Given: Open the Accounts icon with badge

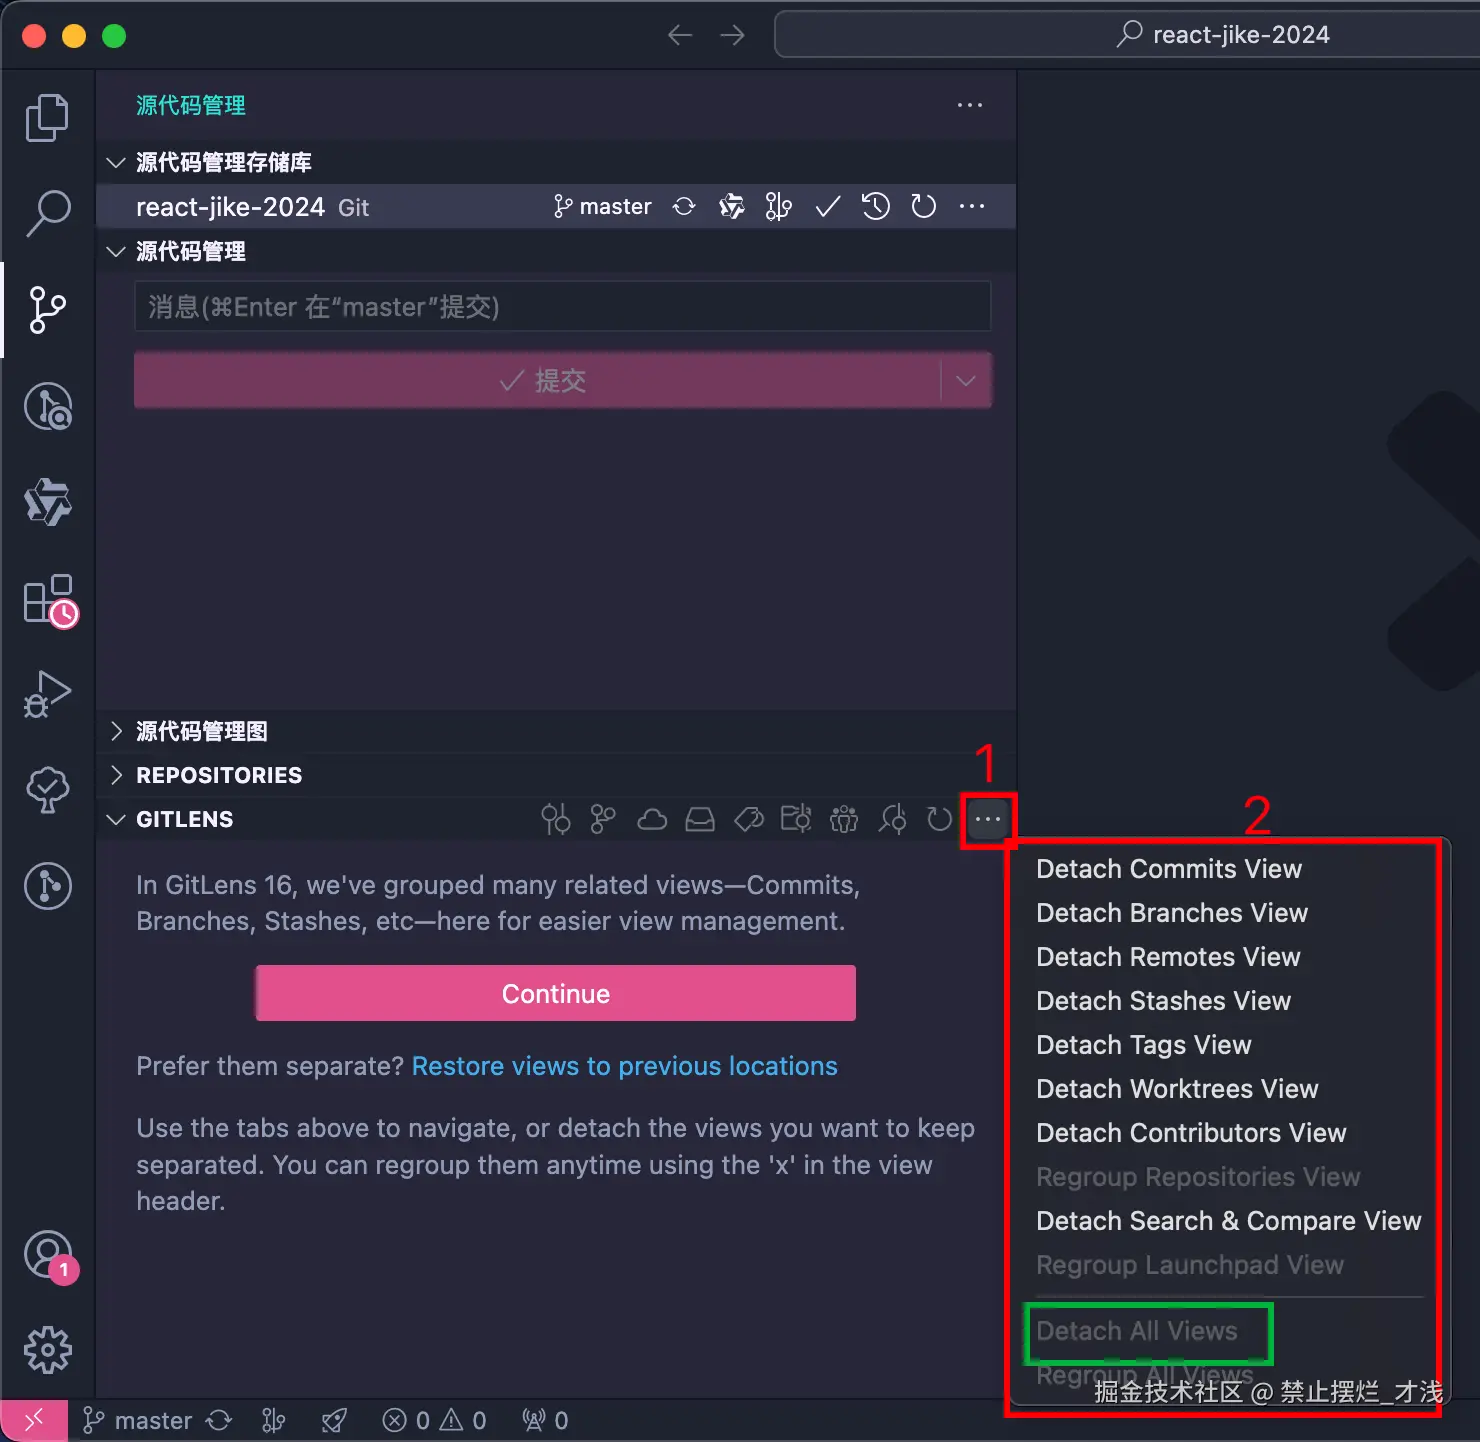Looking at the screenshot, I should click(50, 1257).
